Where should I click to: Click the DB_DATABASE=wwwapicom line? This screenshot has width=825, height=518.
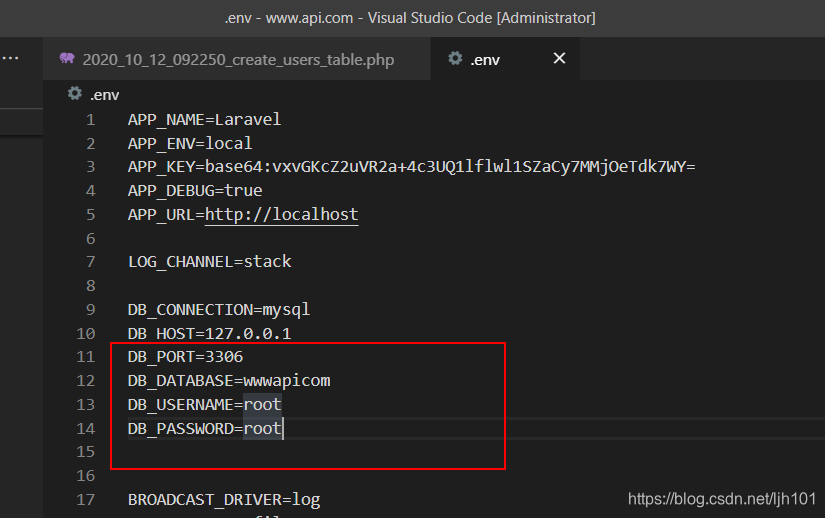229,381
